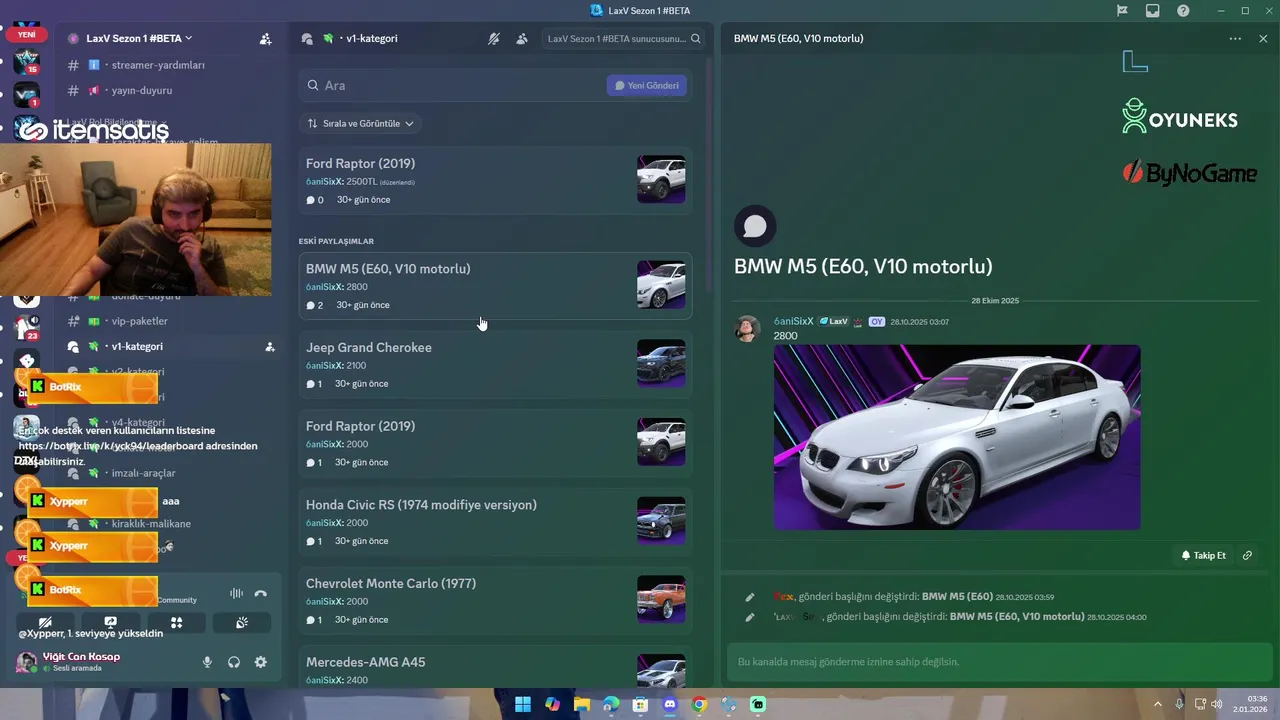The height and width of the screenshot is (720, 1280).
Task: Open yayın-duyuru channel
Action: point(142,90)
